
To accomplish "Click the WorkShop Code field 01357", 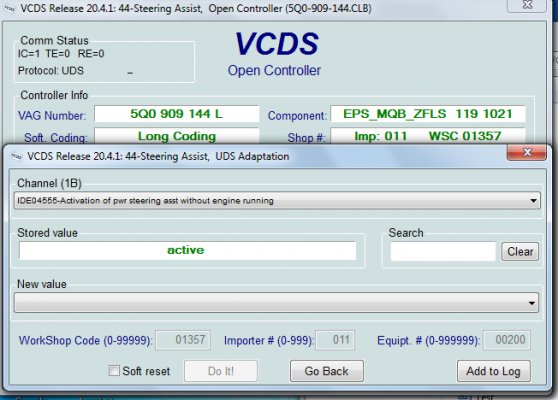I will pos(183,340).
